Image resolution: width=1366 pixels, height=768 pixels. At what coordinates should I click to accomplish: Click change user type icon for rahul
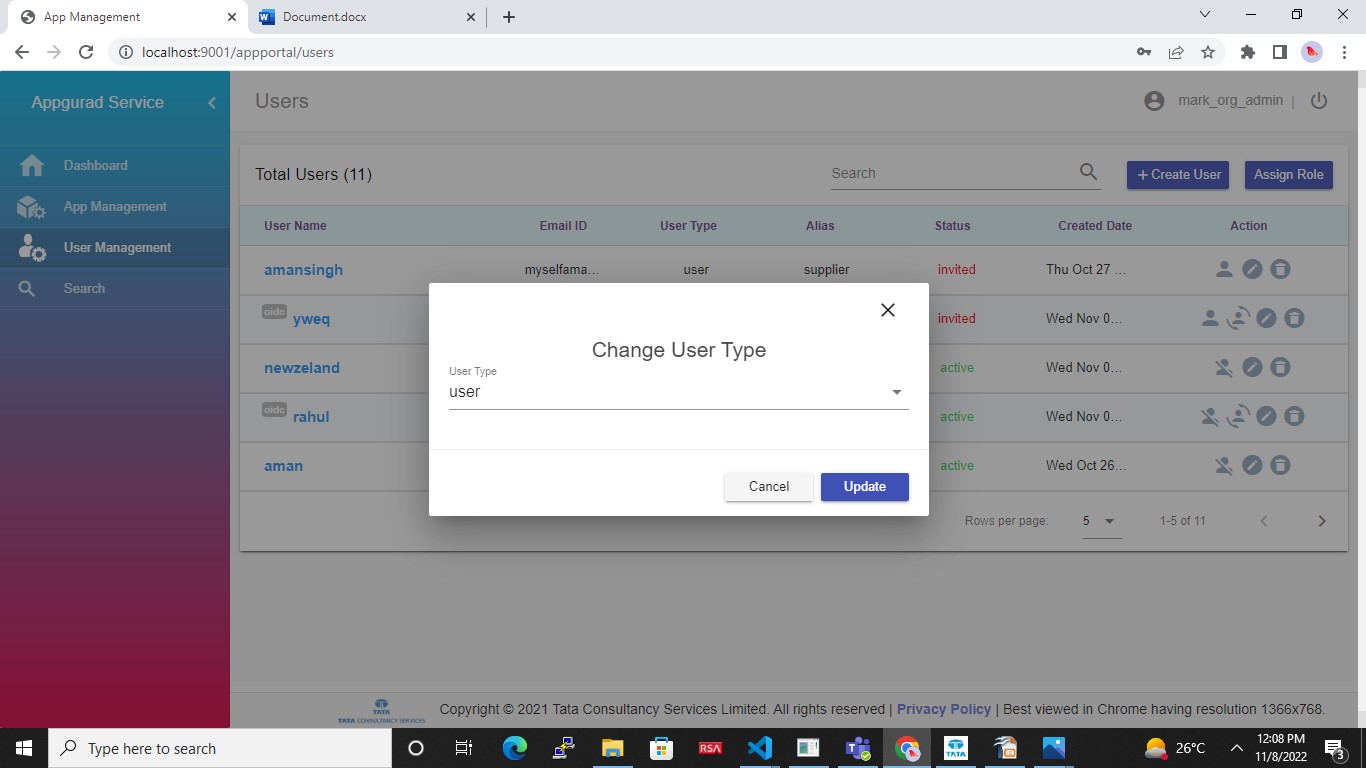click(x=1238, y=416)
